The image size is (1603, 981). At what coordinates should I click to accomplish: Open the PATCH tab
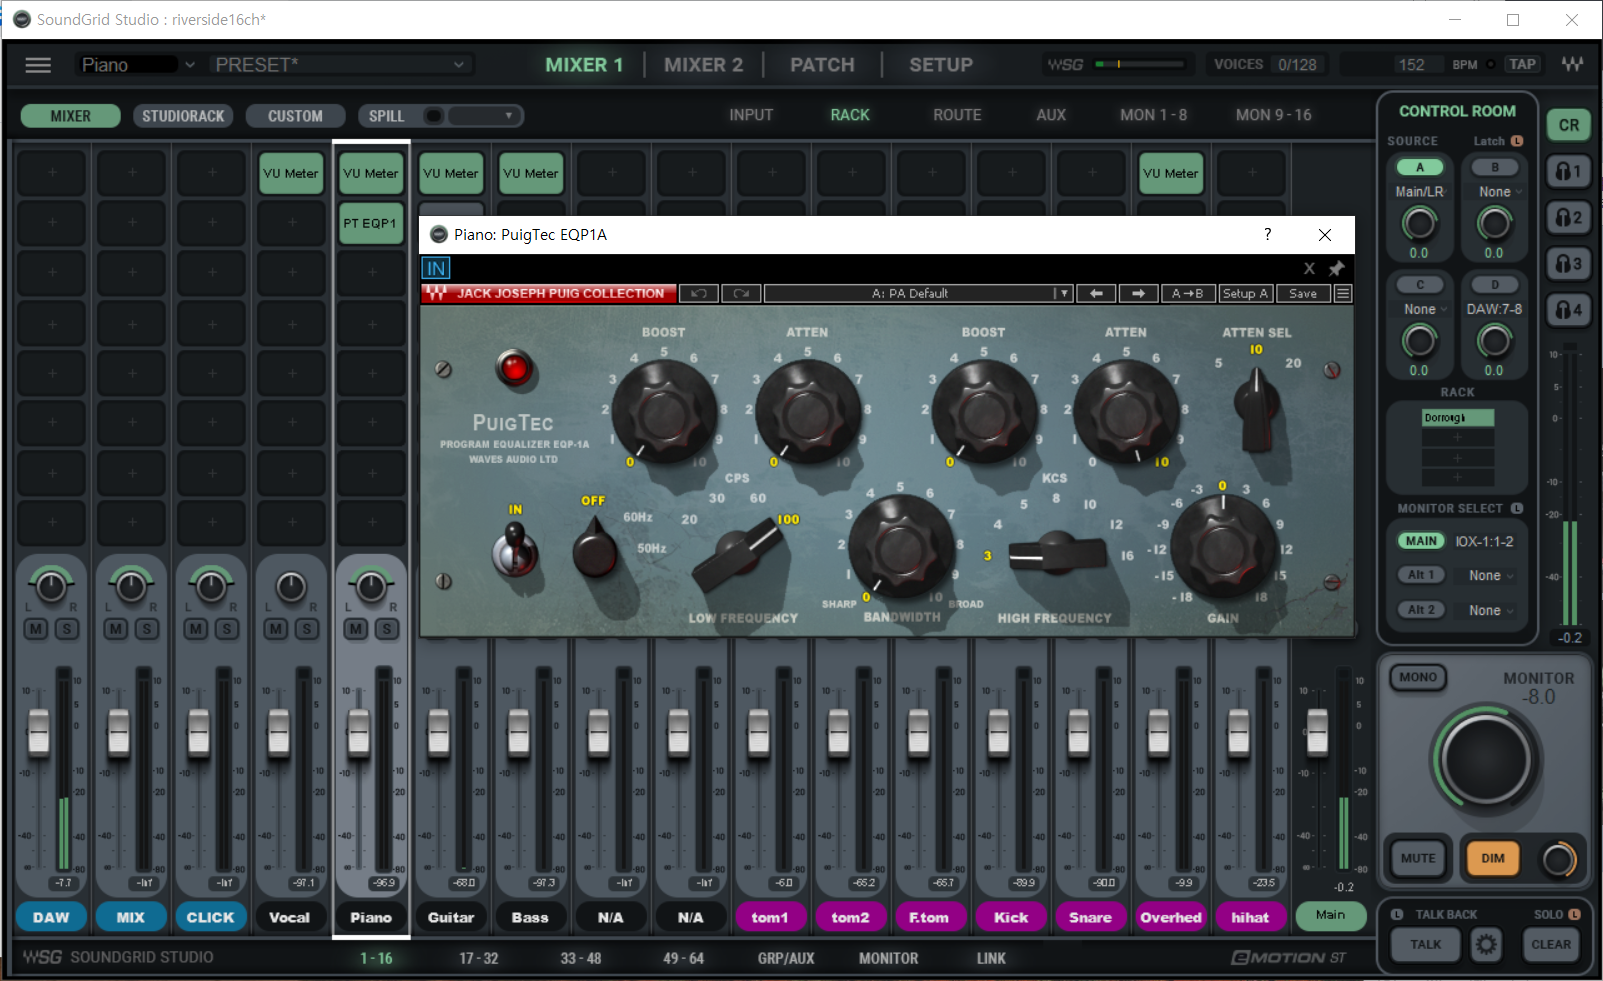(822, 65)
